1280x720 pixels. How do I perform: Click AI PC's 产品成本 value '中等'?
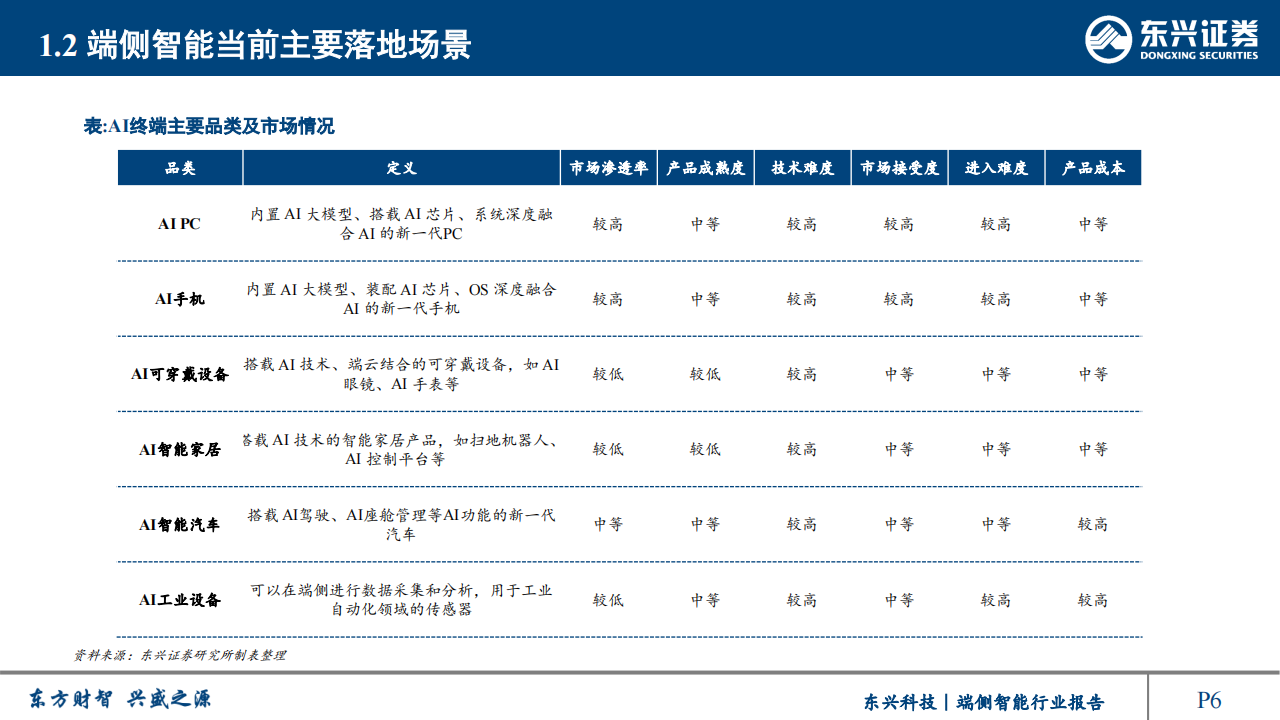click(x=1093, y=224)
